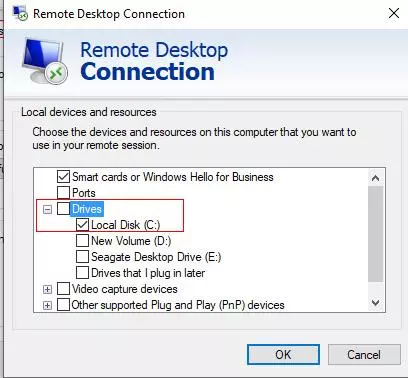Click the device list scroll down arrow
The height and width of the screenshot is (378, 408).
pos(376,303)
